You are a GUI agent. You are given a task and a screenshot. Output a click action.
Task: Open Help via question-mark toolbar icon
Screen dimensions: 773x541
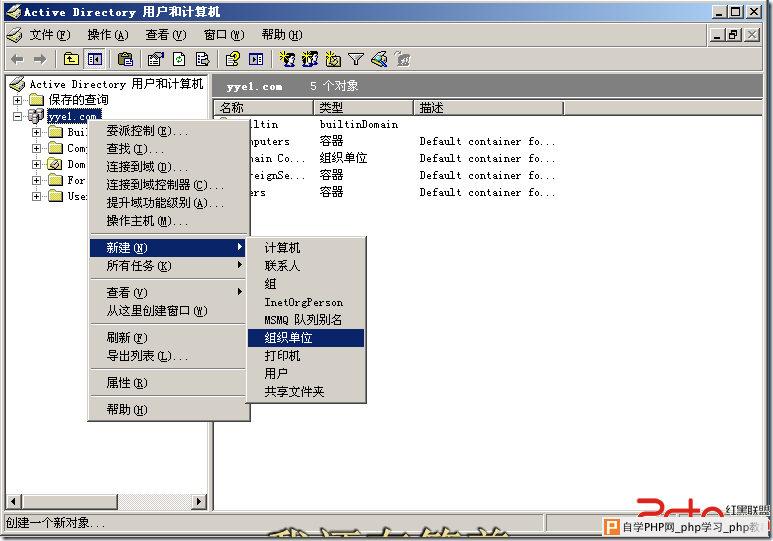click(x=233, y=60)
